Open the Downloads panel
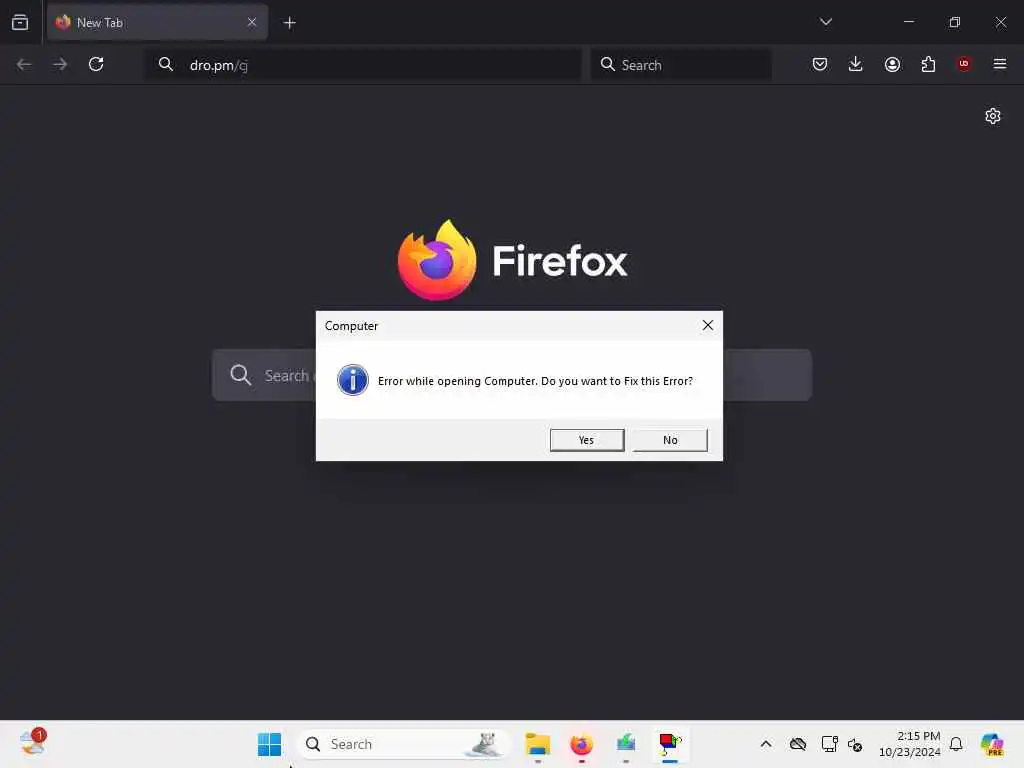The image size is (1024, 768). pyautogui.click(x=856, y=64)
